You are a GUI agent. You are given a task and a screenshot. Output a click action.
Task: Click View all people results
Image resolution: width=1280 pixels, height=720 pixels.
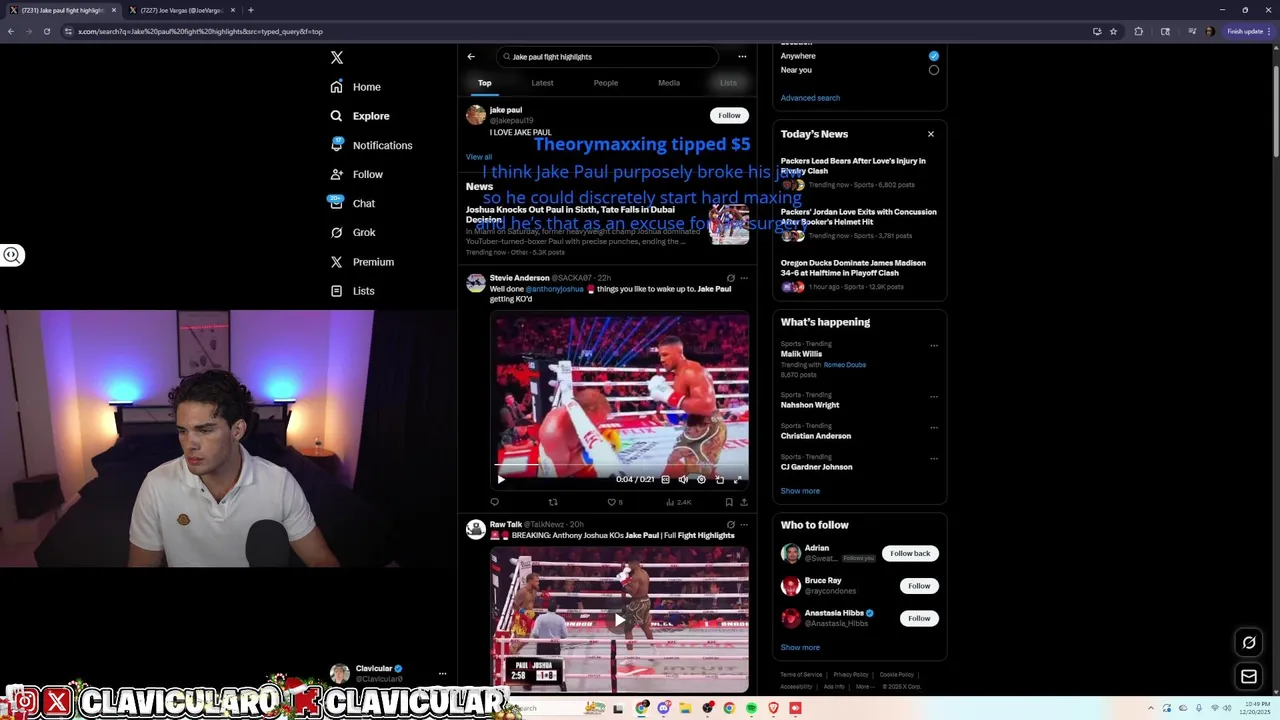478,157
